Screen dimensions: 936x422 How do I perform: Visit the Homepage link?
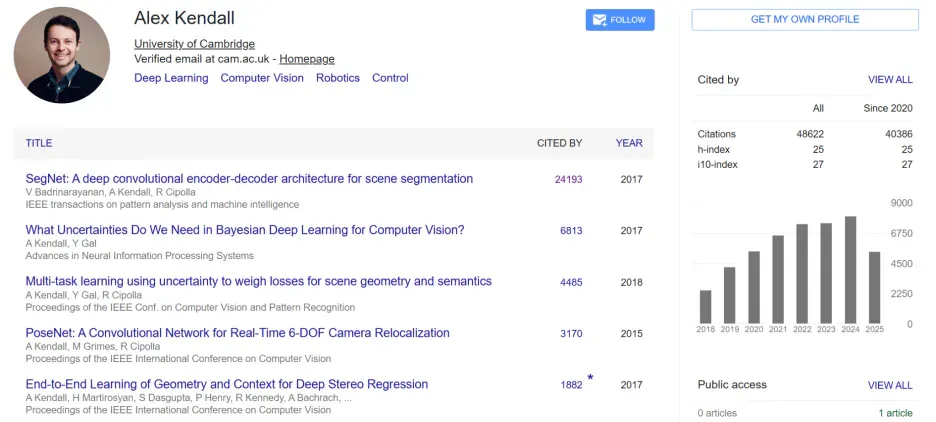(x=307, y=59)
